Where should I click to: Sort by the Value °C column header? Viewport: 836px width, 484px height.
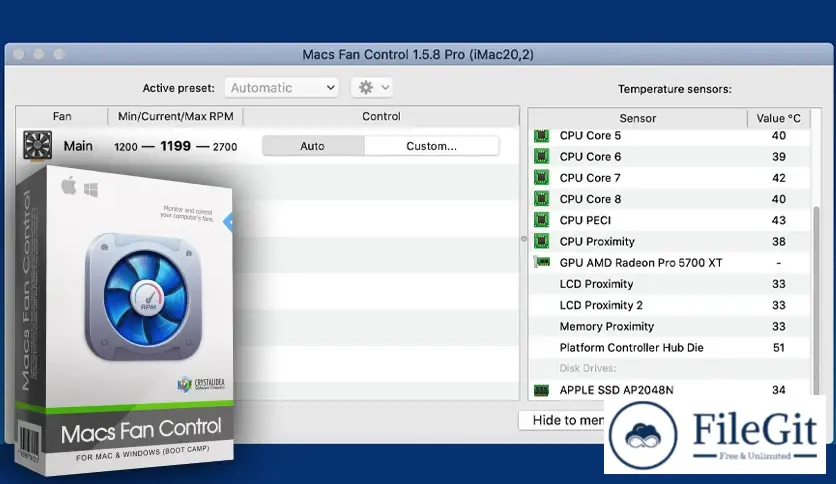(778, 118)
